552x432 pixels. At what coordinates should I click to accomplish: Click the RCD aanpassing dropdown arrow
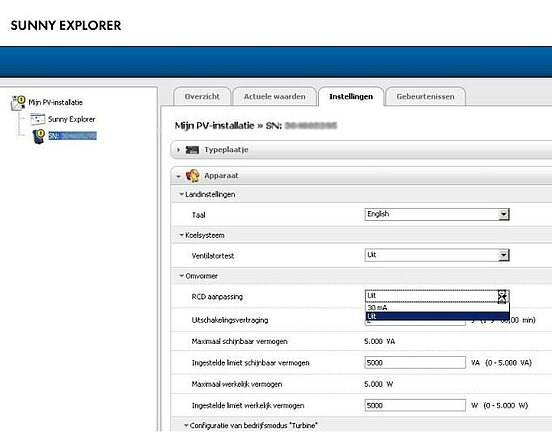click(x=502, y=296)
